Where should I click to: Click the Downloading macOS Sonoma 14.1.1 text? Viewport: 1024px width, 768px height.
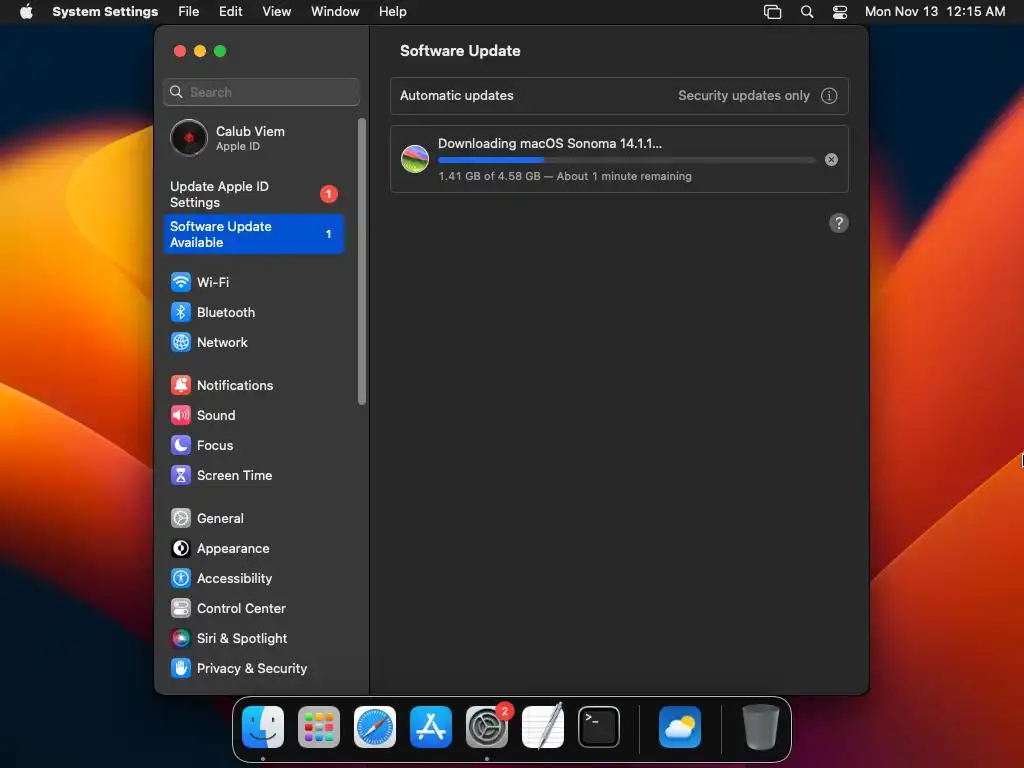pyautogui.click(x=550, y=144)
